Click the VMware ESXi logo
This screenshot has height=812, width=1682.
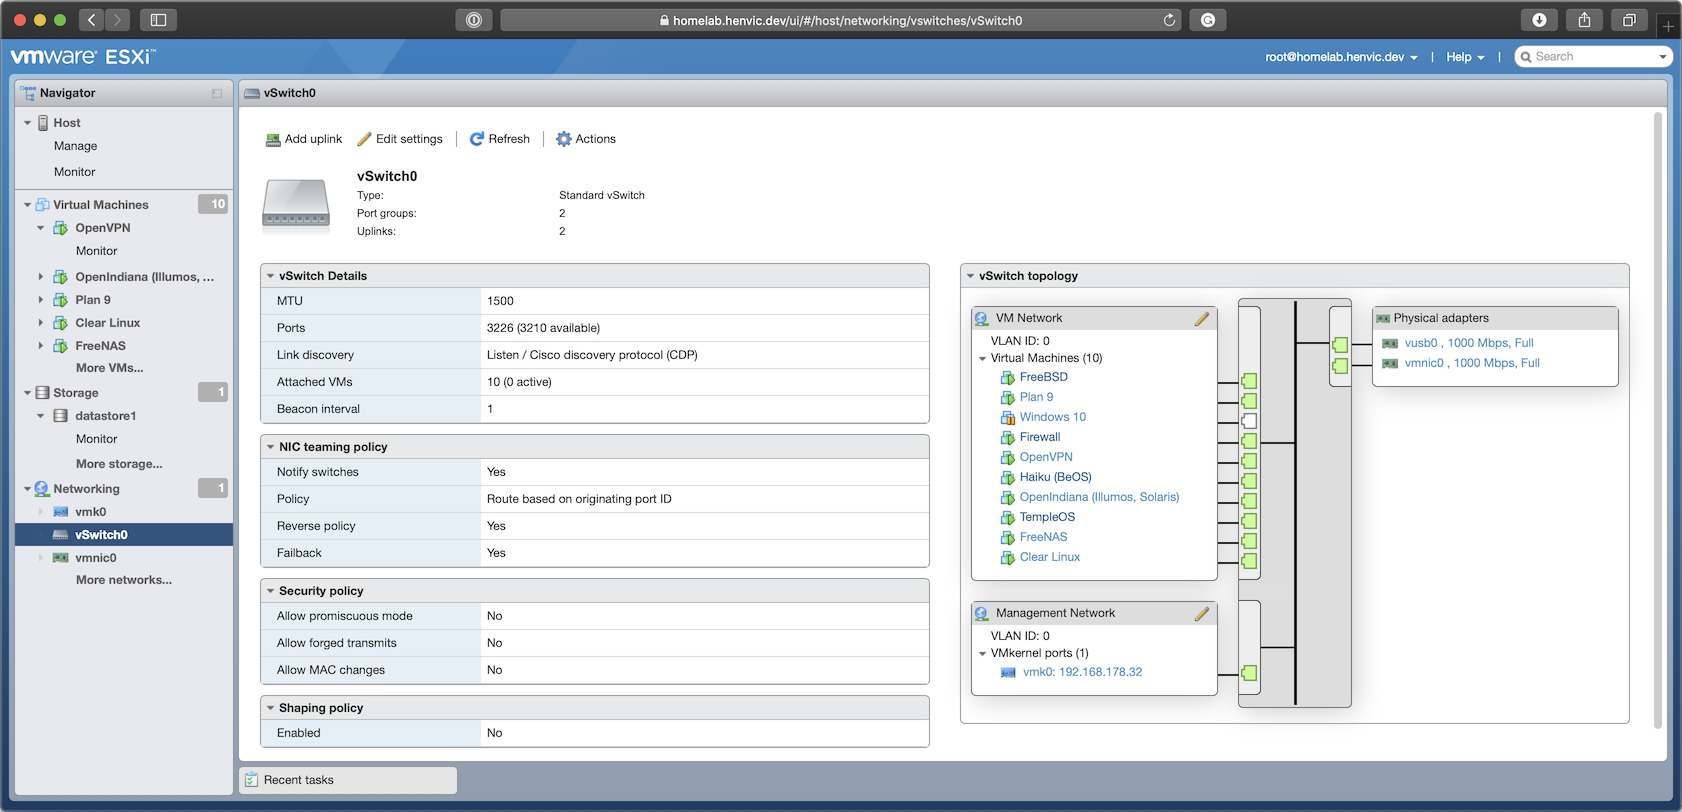coord(84,57)
